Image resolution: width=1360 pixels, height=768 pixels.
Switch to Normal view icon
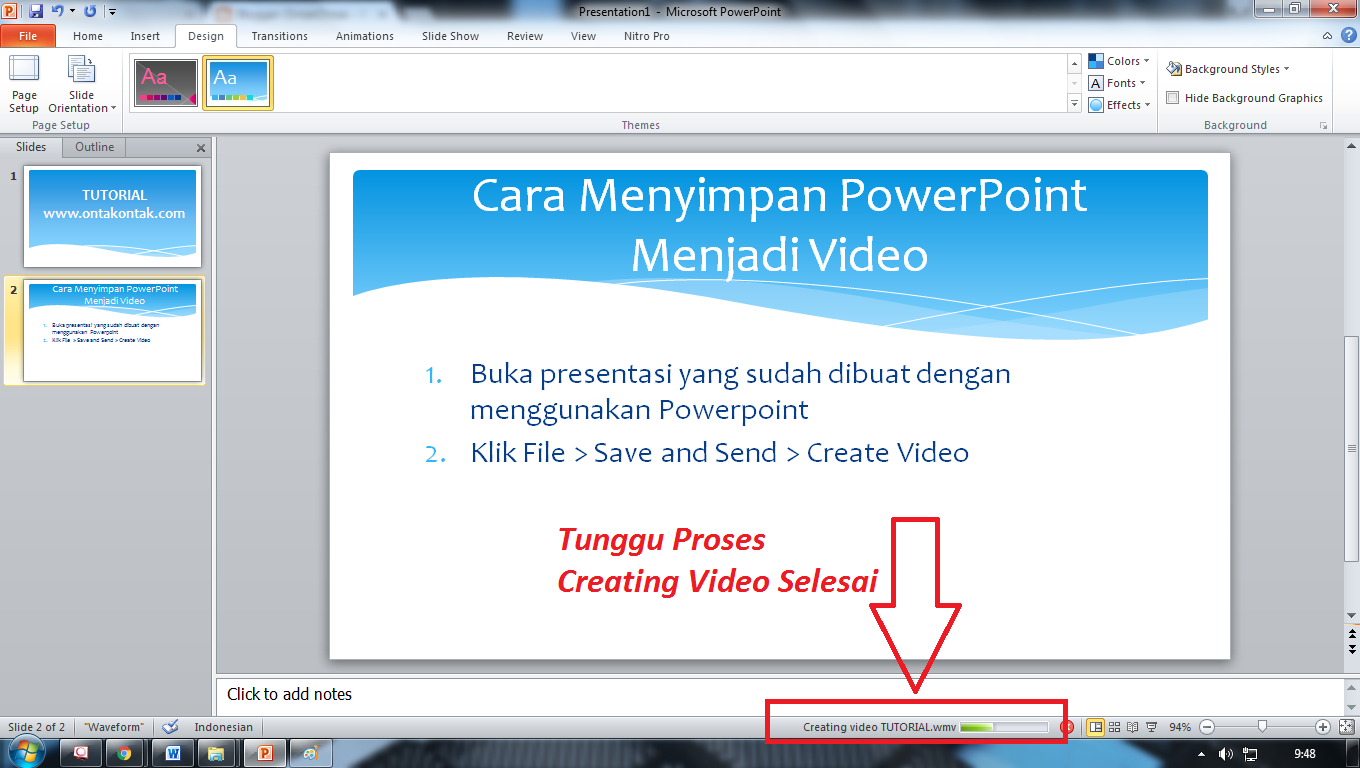(x=1096, y=727)
